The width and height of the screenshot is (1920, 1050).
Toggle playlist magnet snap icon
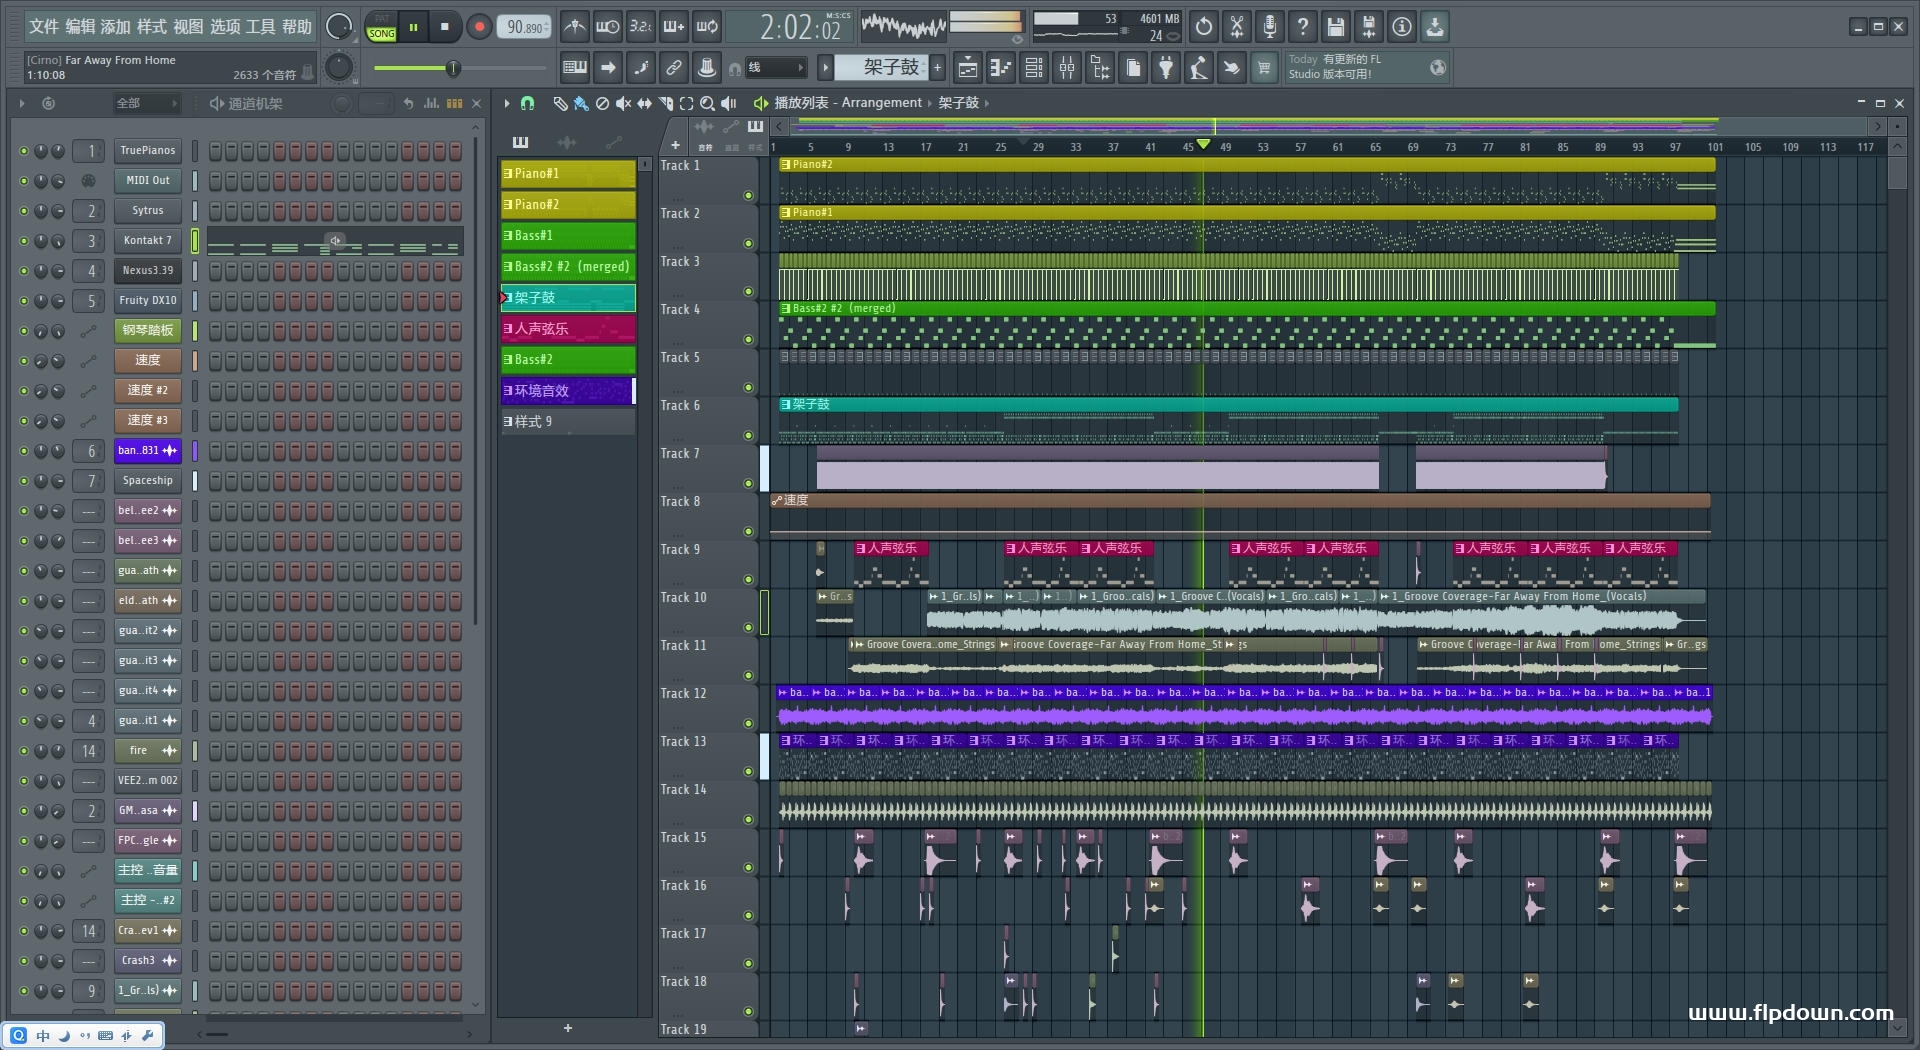point(528,103)
